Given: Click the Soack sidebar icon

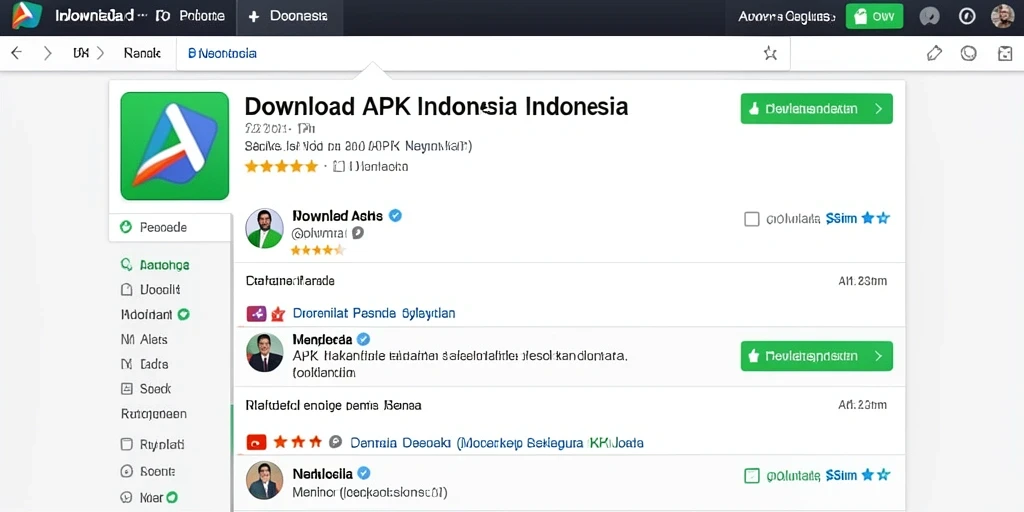Looking at the screenshot, I should pos(127,389).
